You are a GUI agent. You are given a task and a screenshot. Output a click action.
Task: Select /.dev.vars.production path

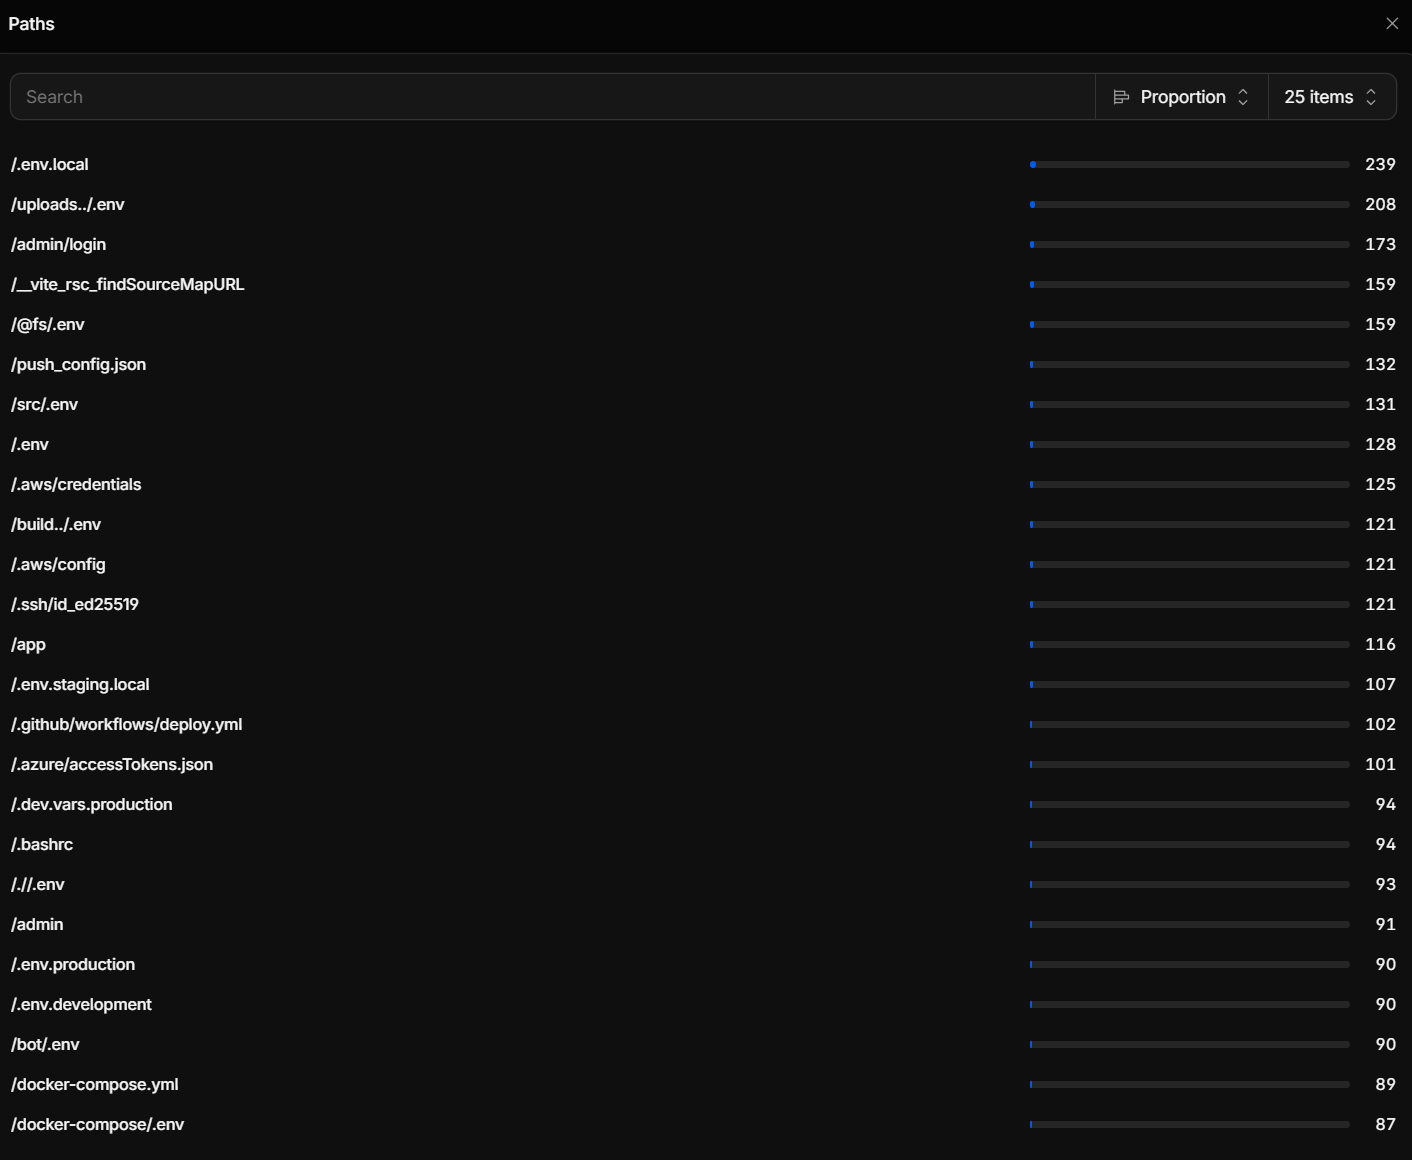coord(92,804)
